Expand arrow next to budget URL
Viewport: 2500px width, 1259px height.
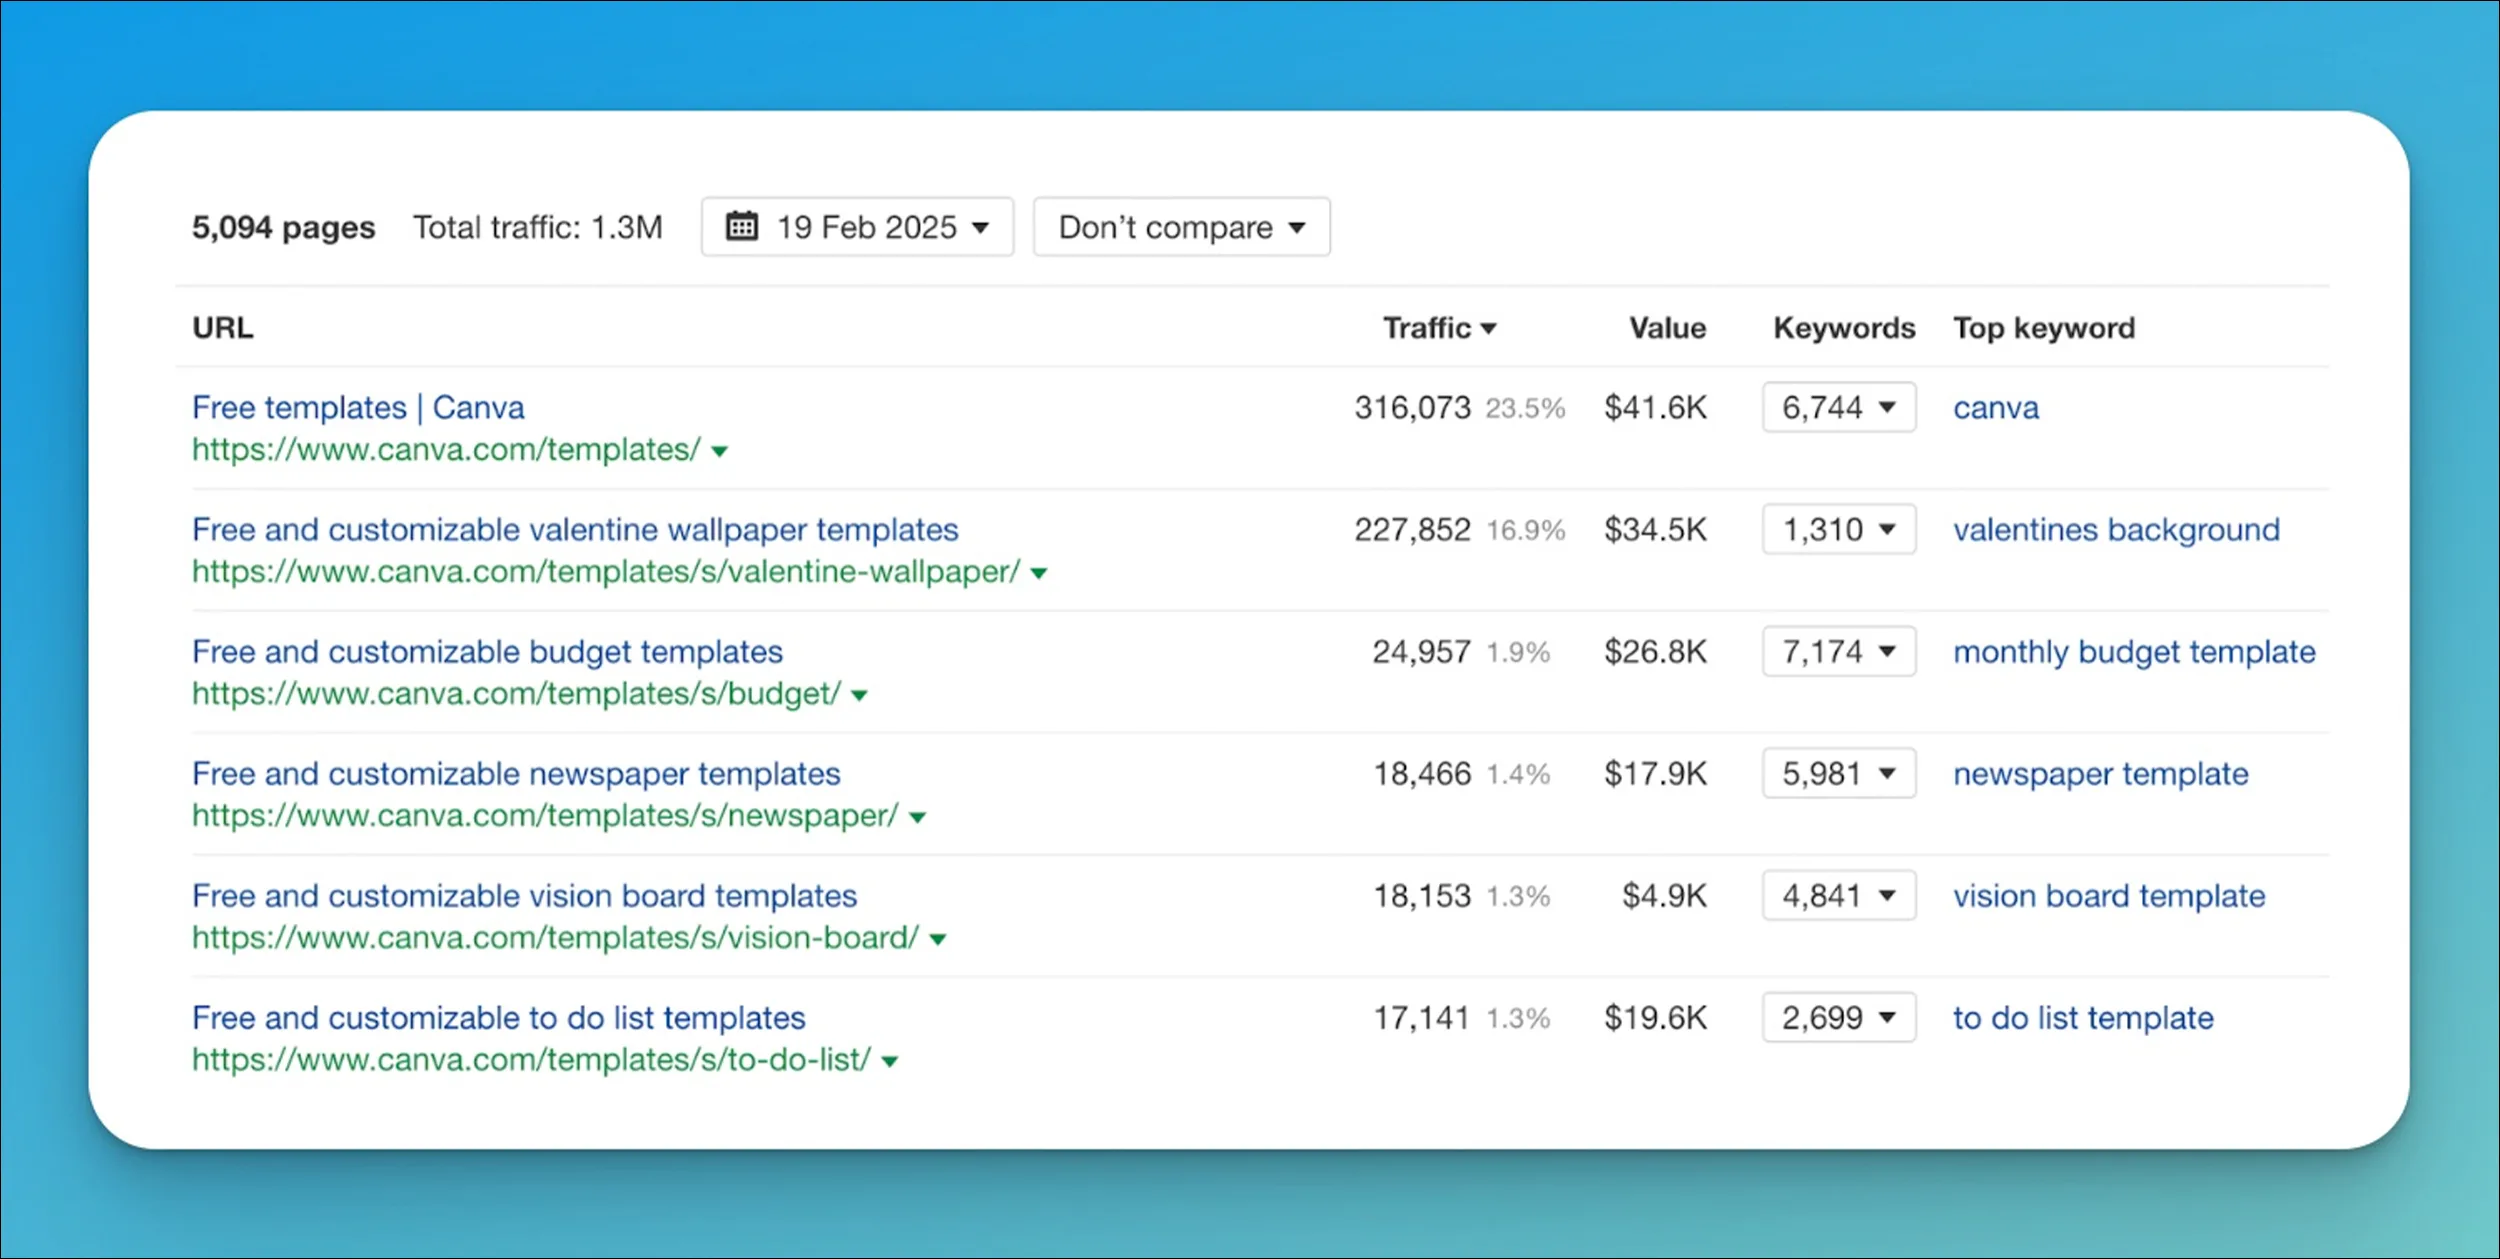859,696
